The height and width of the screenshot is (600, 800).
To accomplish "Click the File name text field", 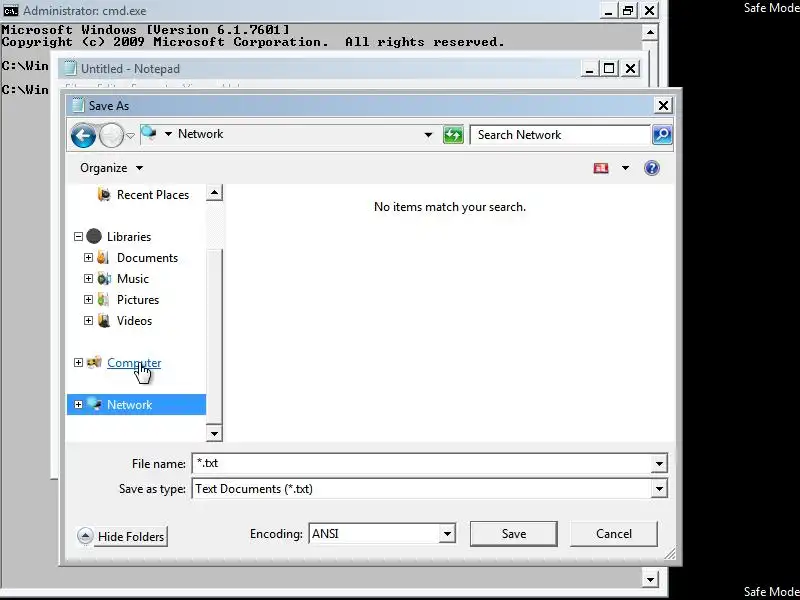I will click(x=421, y=463).
